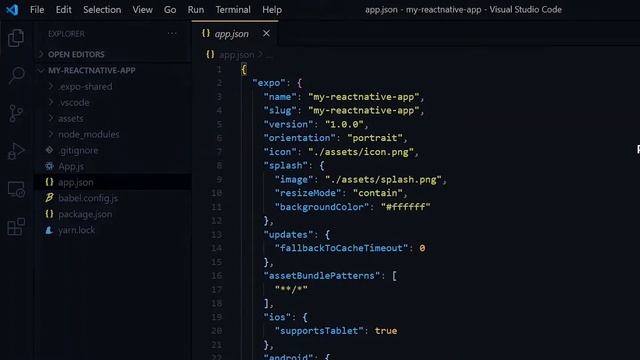
Task: Open the Run menu
Action: [x=196, y=9]
